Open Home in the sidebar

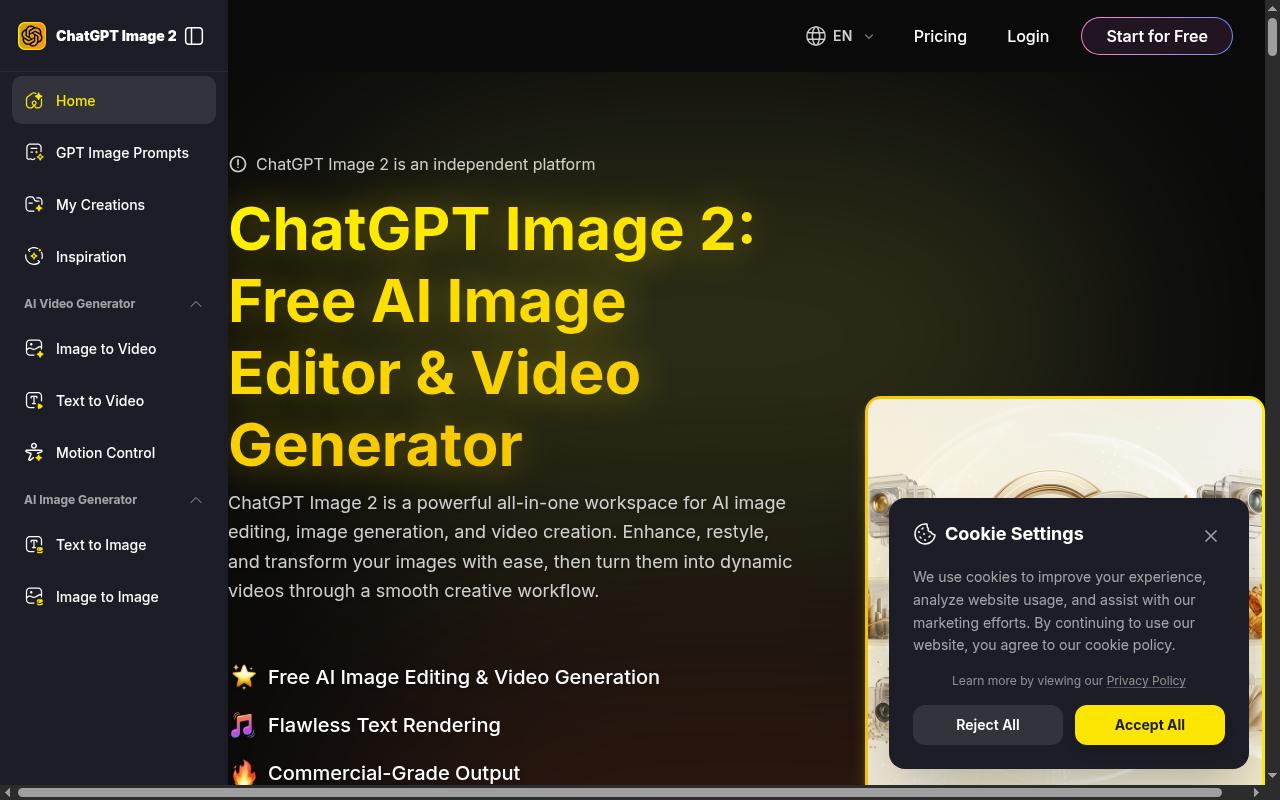(x=114, y=101)
